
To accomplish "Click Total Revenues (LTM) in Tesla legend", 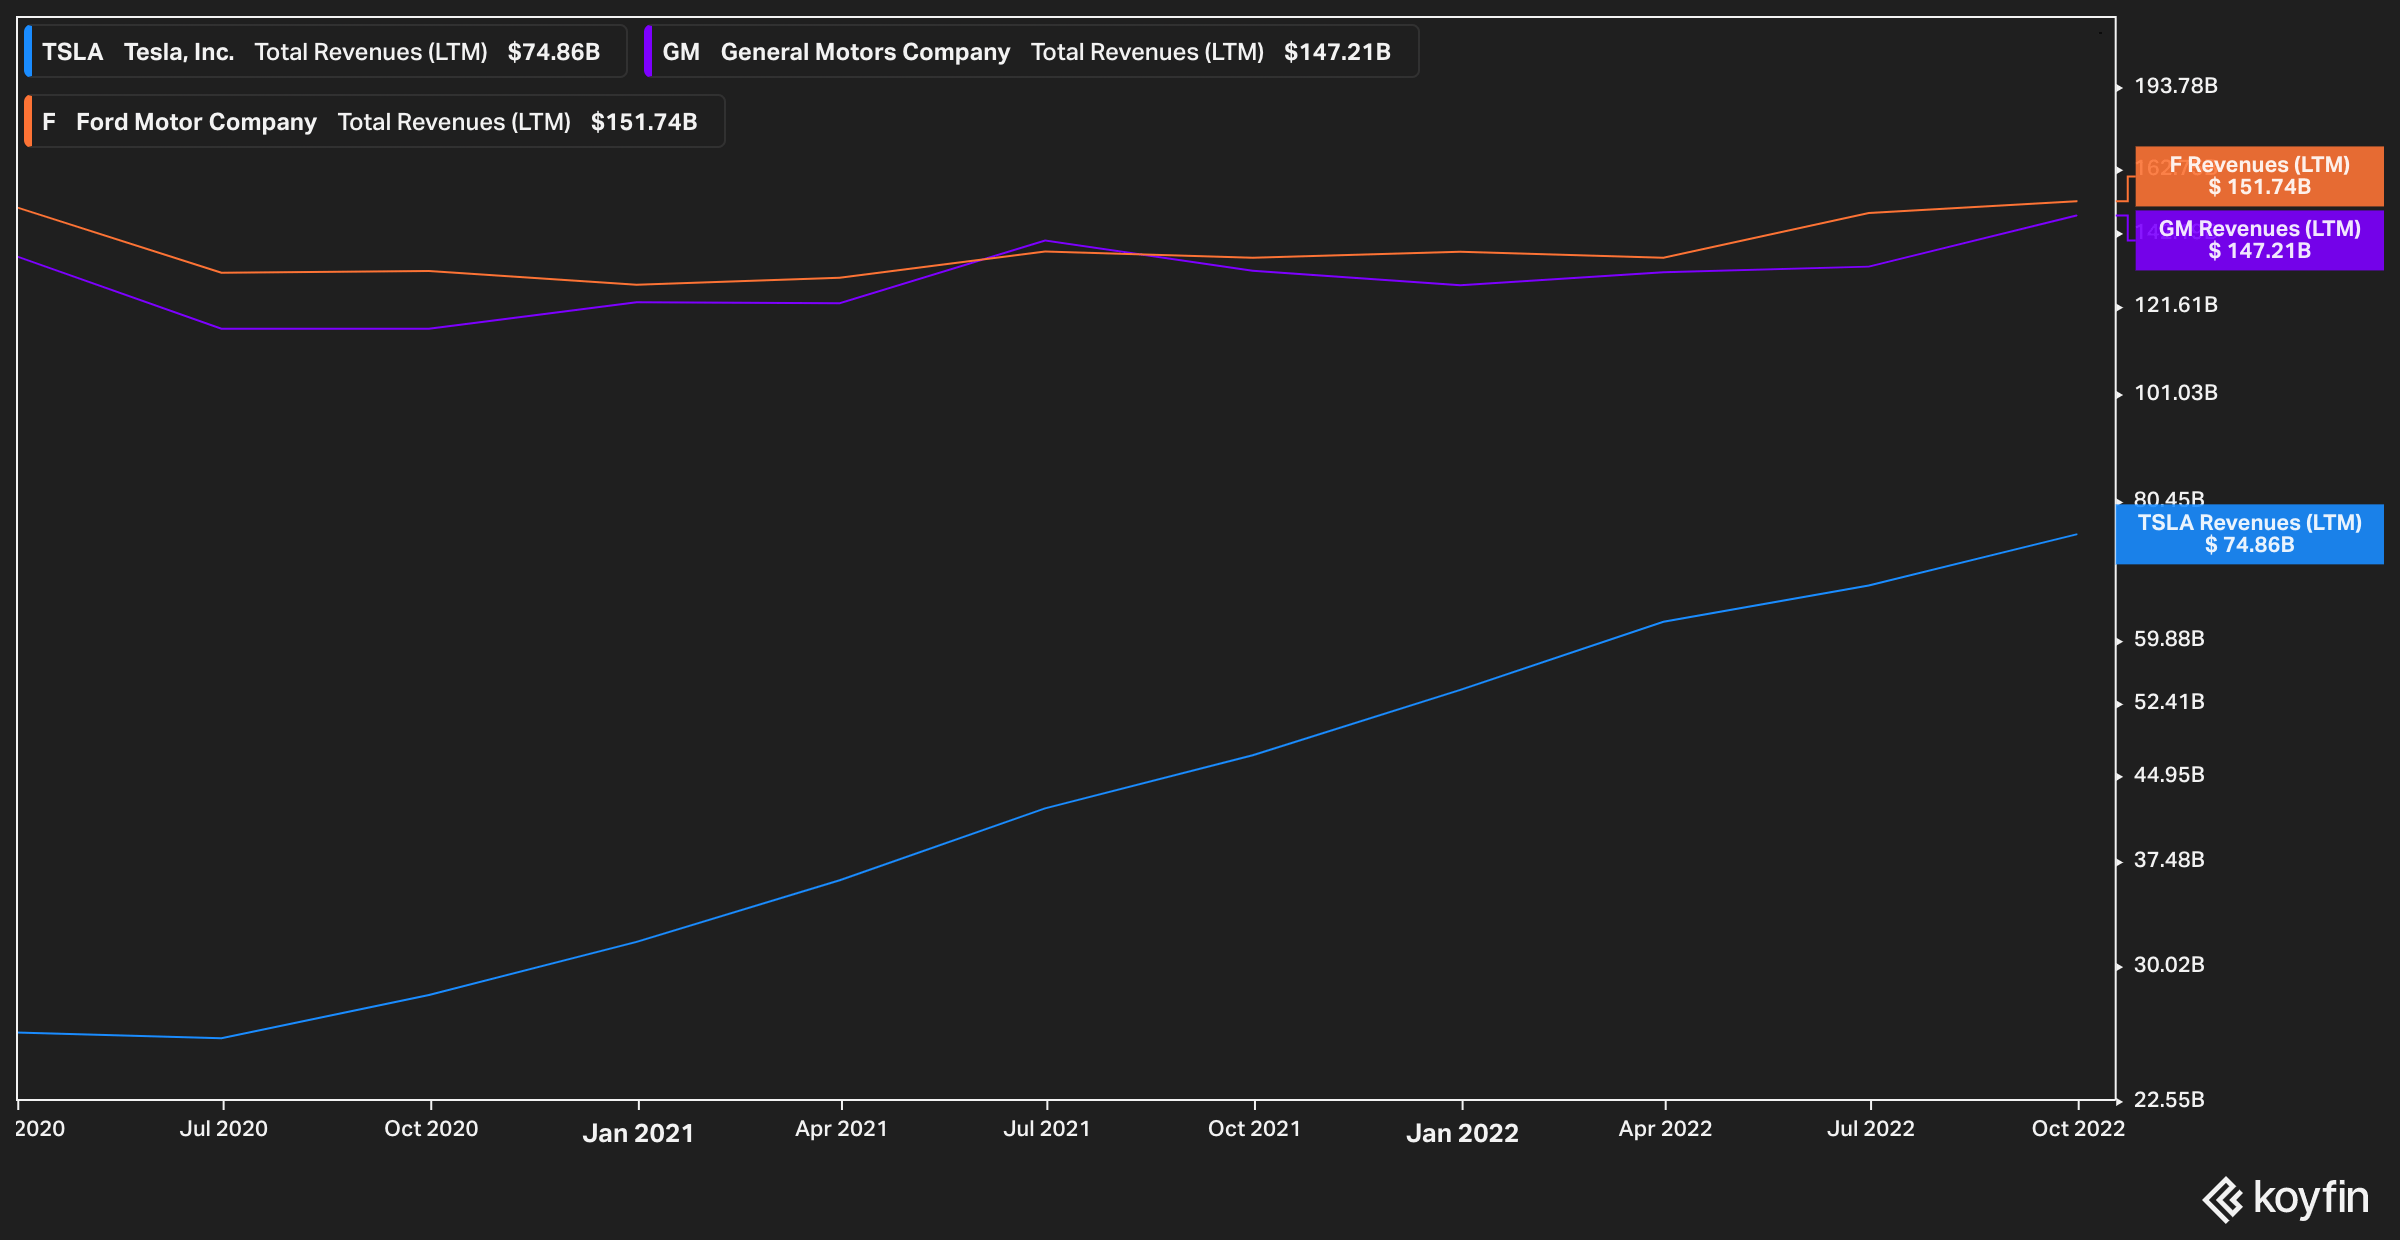I will pos(371,52).
